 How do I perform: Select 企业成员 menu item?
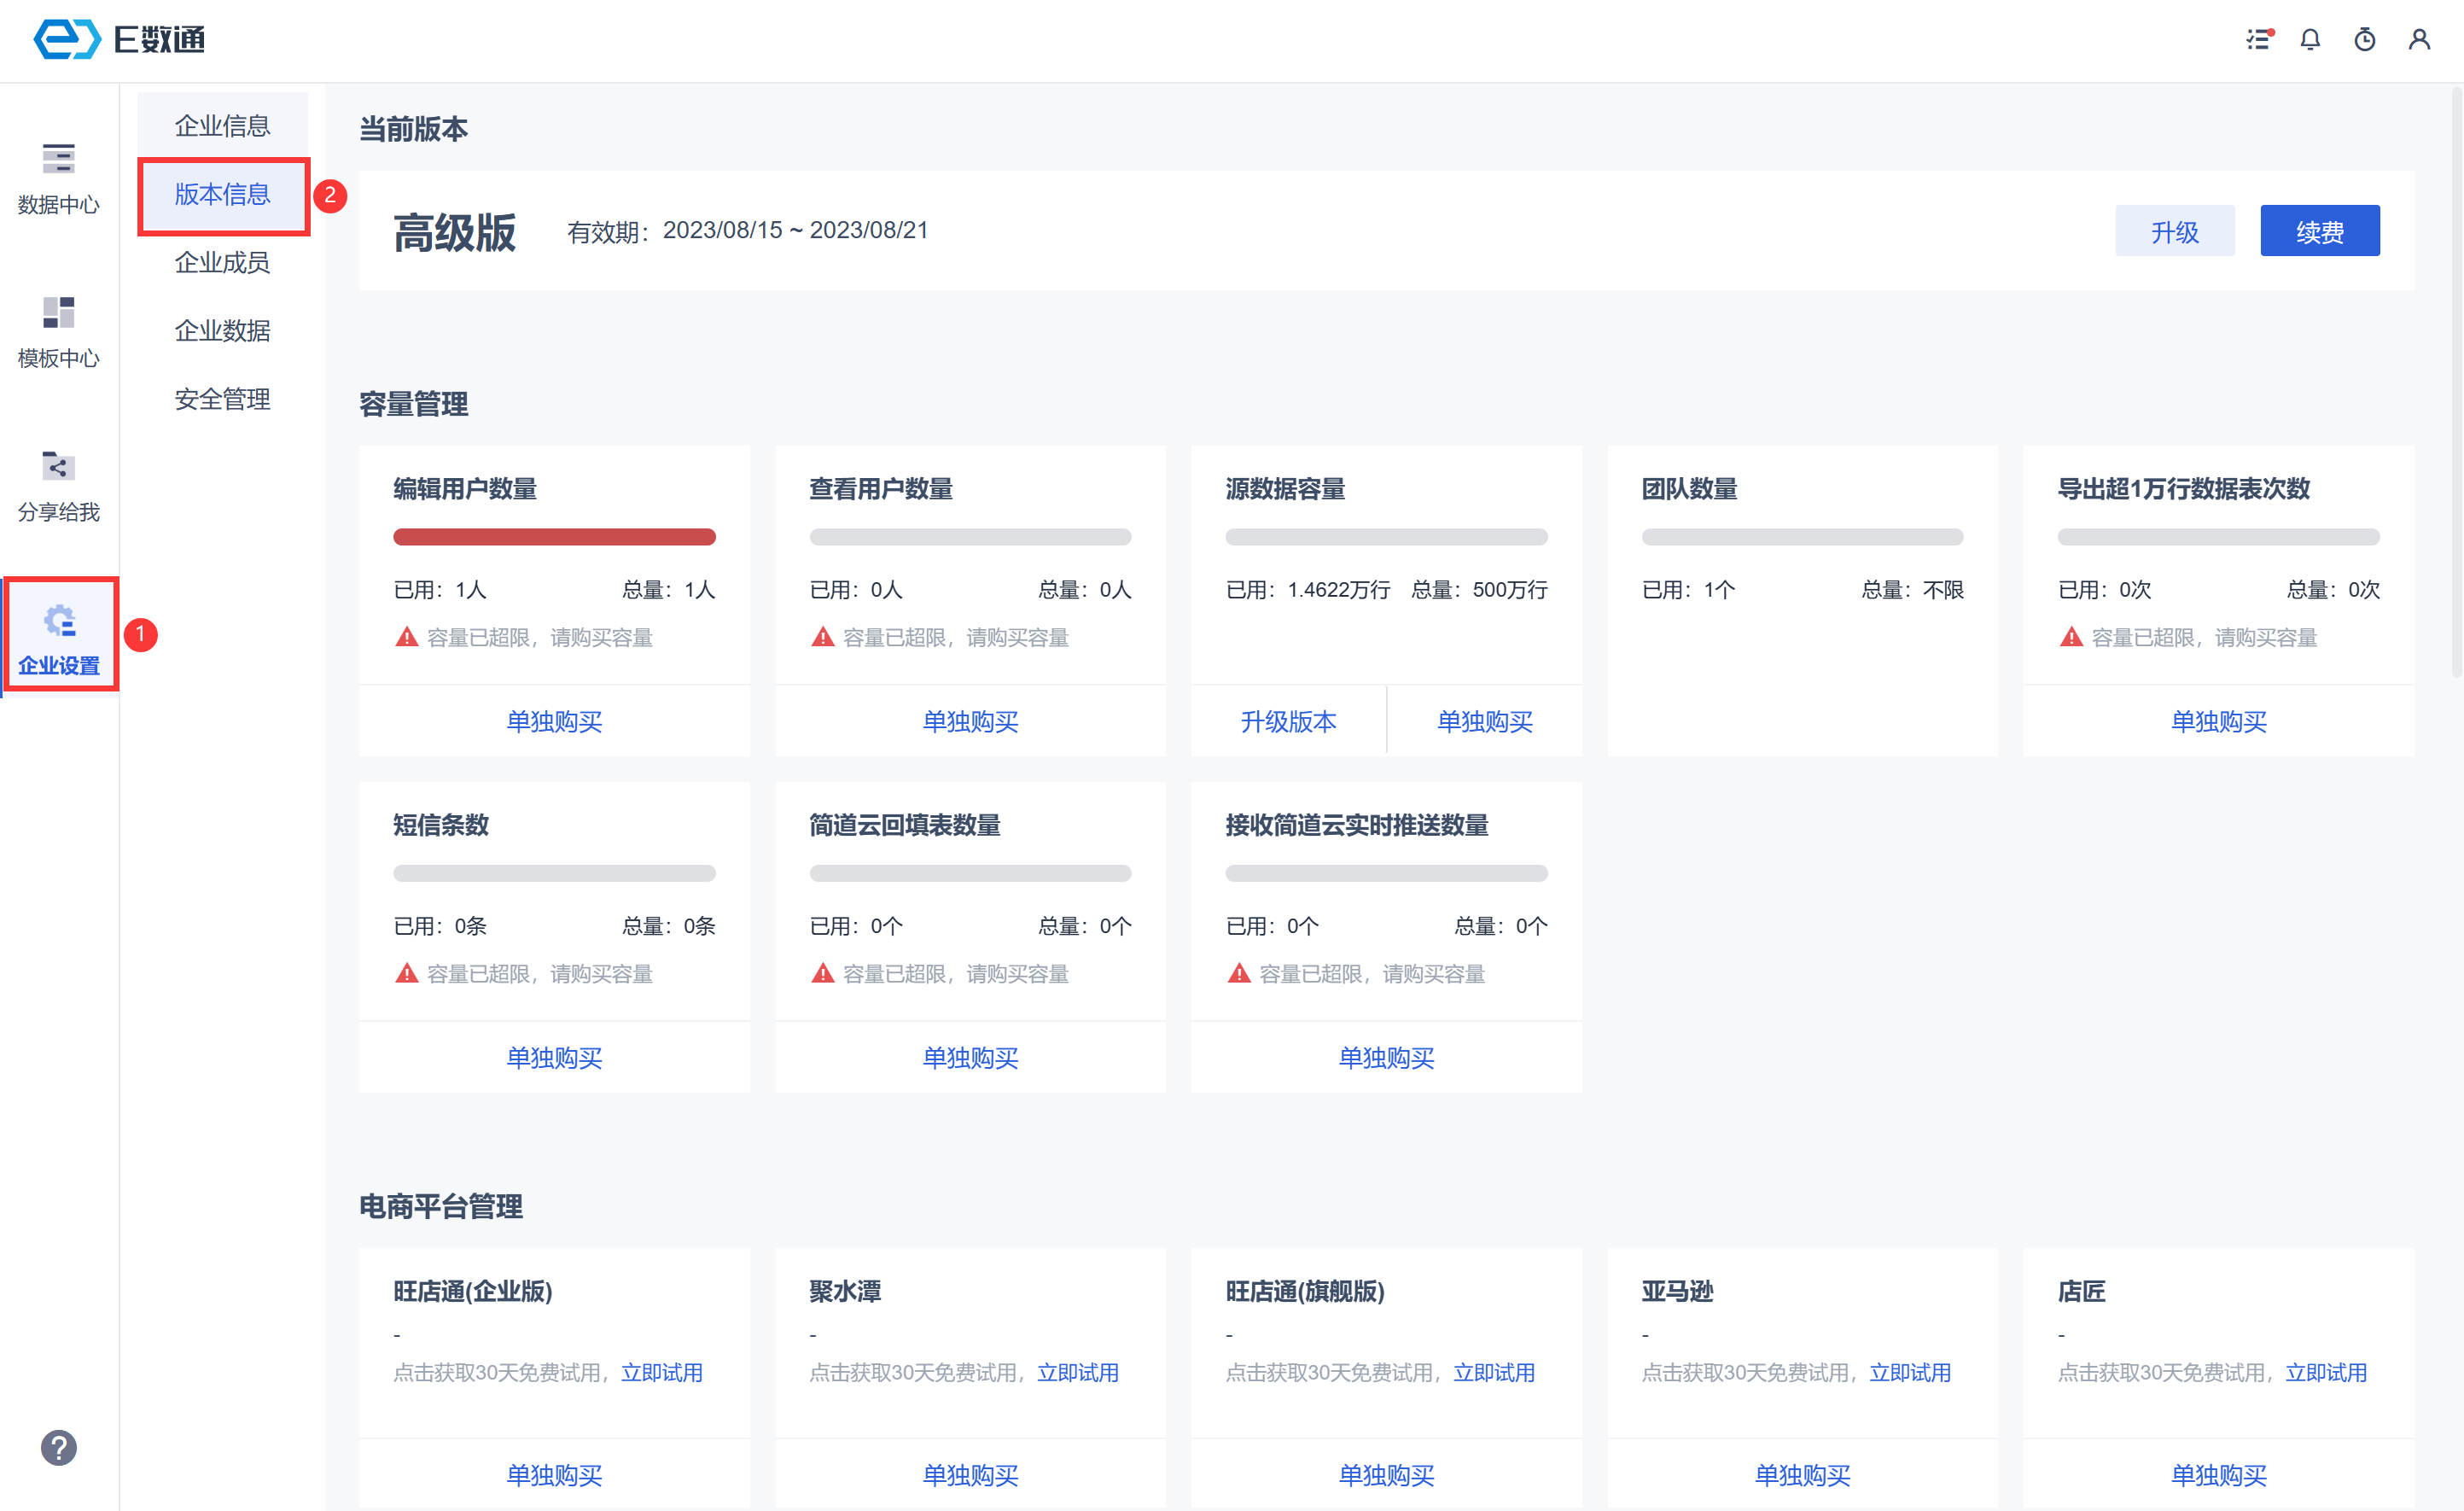pos(222,262)
